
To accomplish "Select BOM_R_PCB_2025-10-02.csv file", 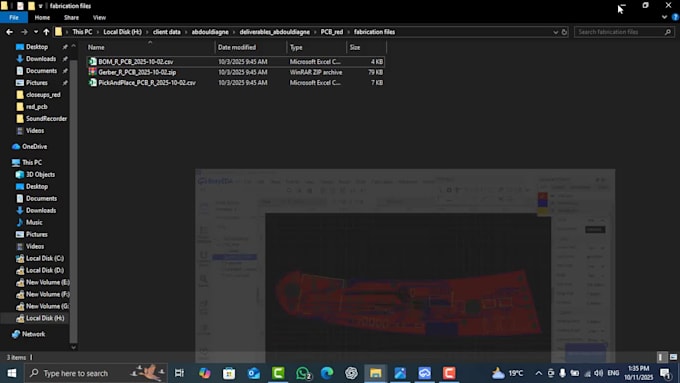I will click(135, 62).
